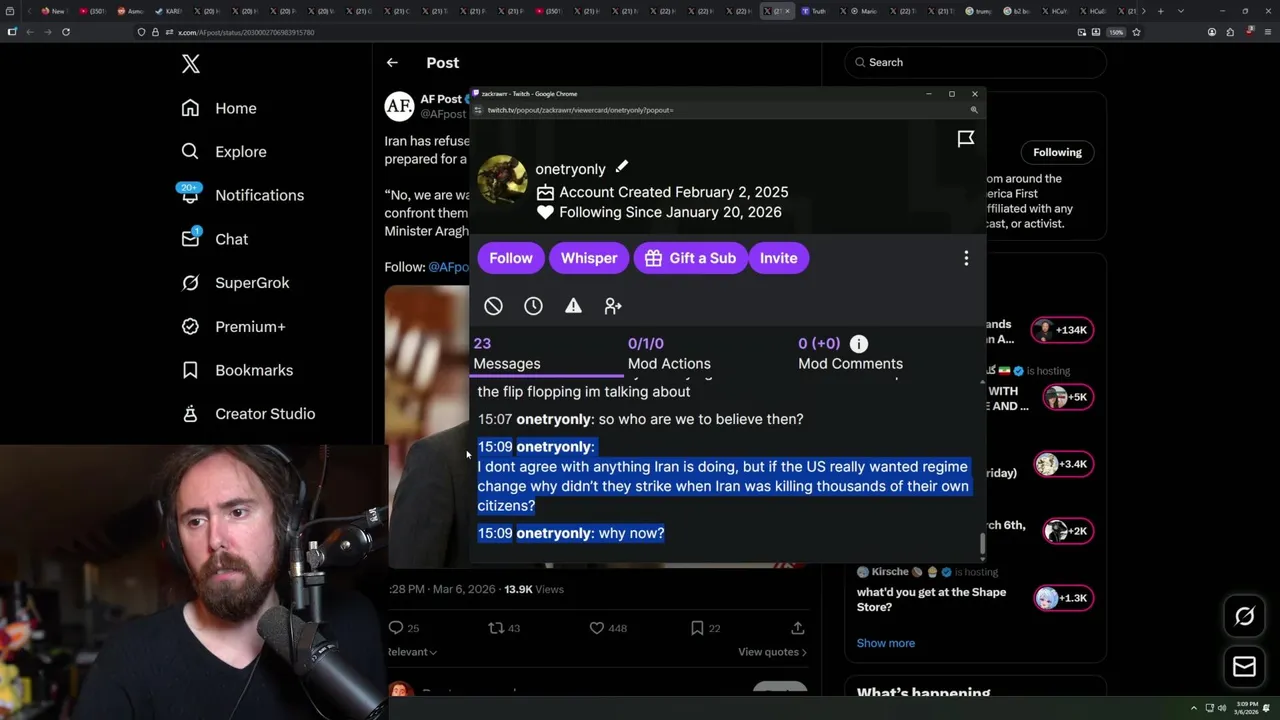This screenshot has height=720, width=1280.
Task: Join the +1.3K Kirsche space
Action: click(1063, 598)
